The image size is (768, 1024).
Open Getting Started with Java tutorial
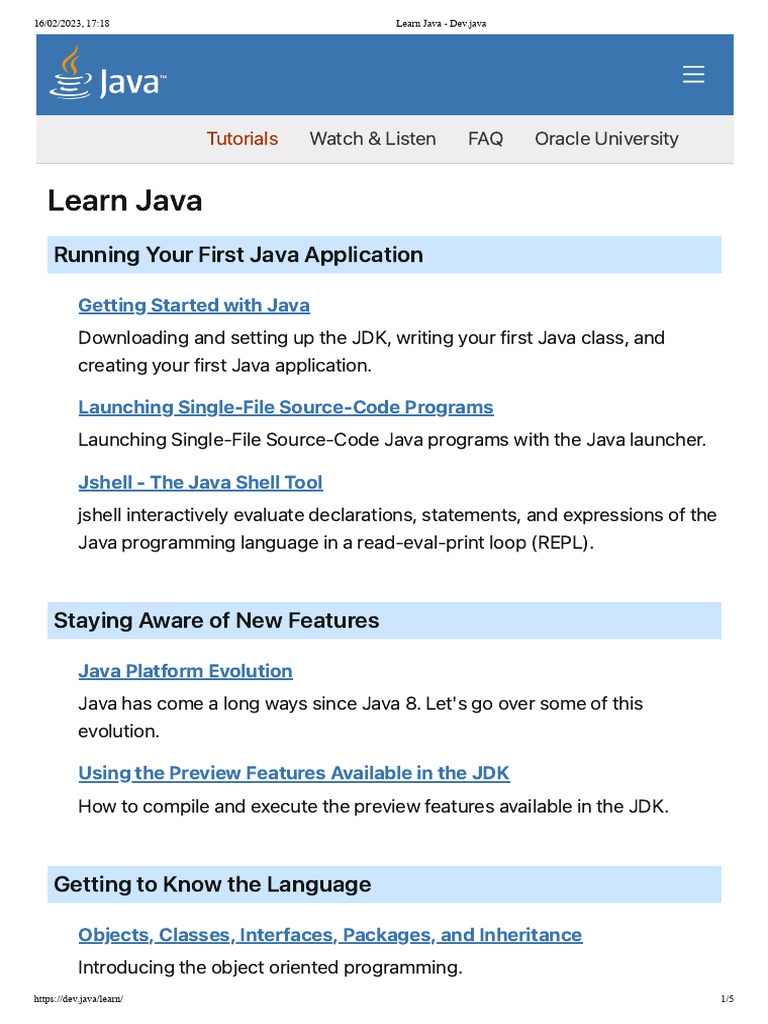(x=194, y=305)
